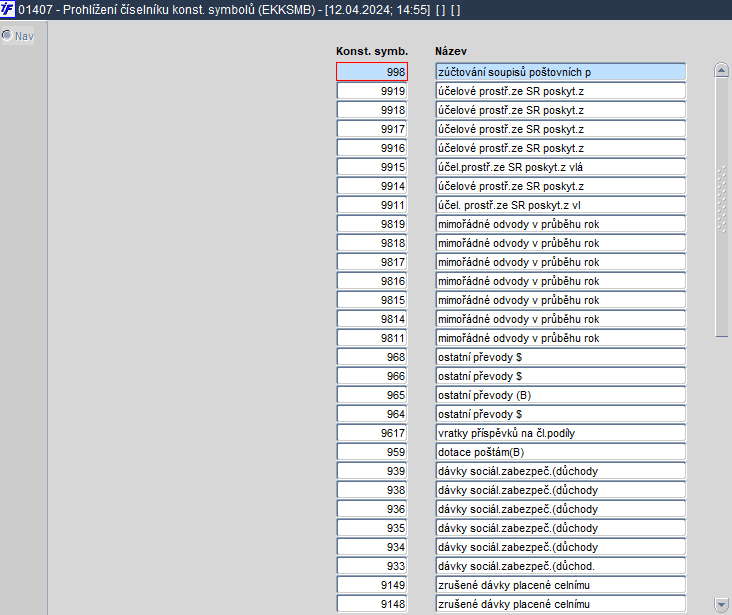Select the code field 934
The width and height of the screenshot is (732, 615).
click(372, 547)
